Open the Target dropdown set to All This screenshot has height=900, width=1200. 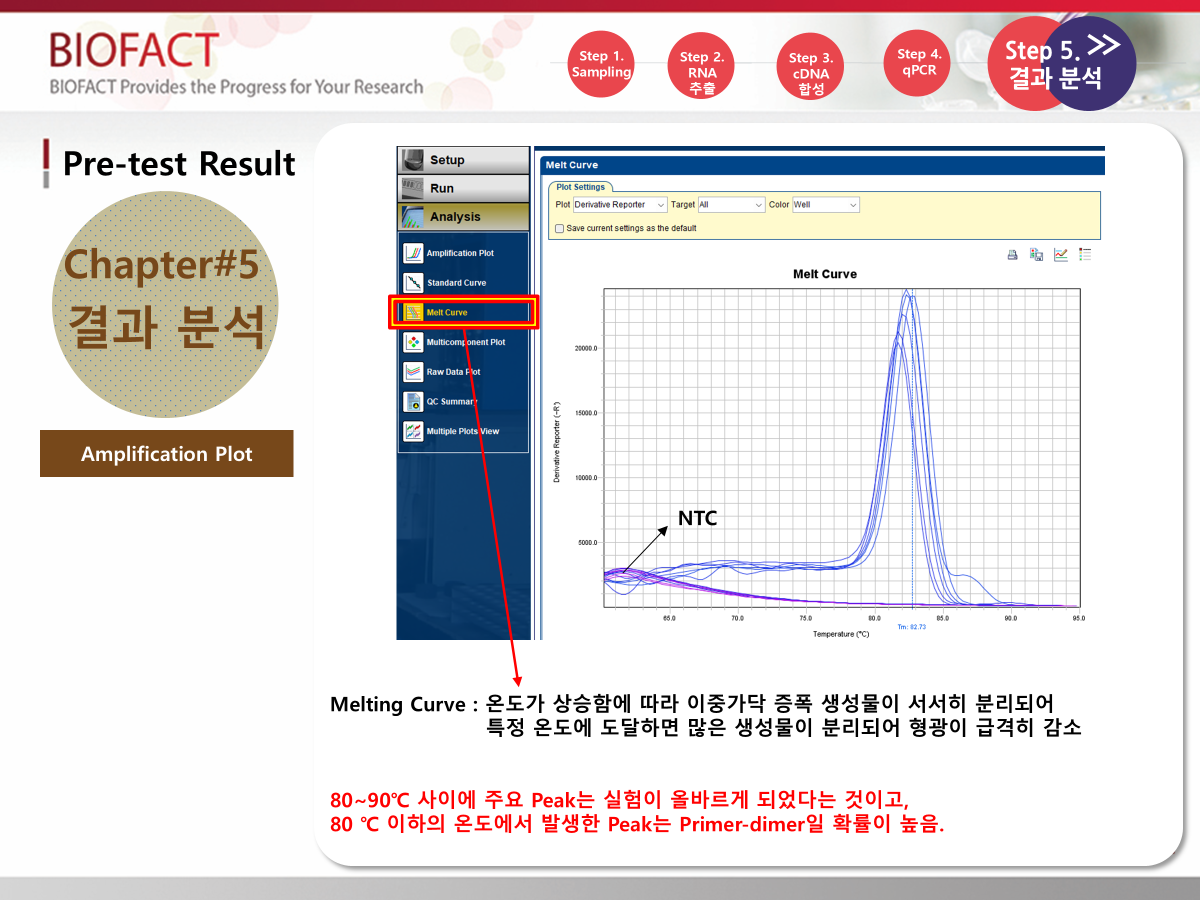731,205
